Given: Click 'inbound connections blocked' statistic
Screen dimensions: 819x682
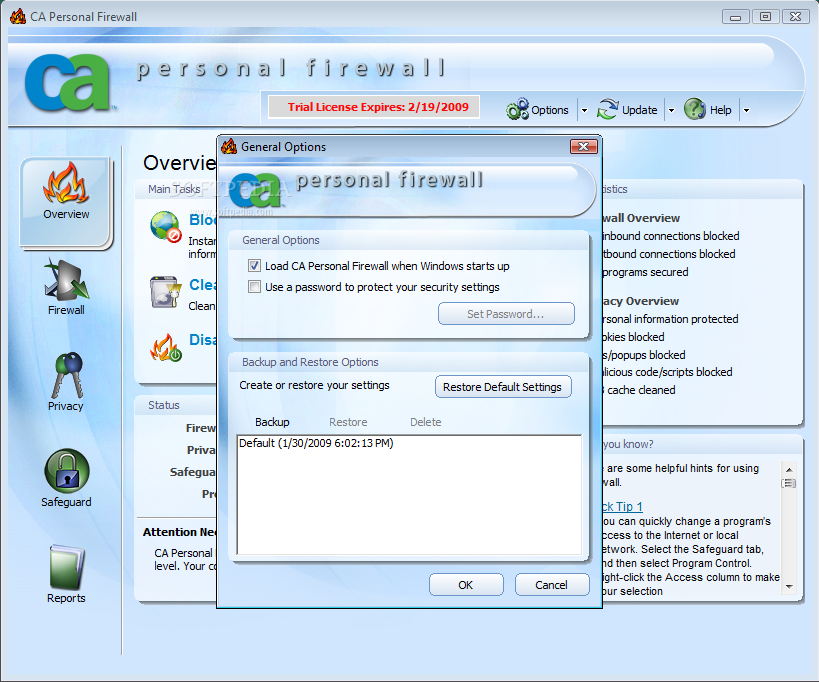Looking at the screenshot, I should (x=671, y=236).
